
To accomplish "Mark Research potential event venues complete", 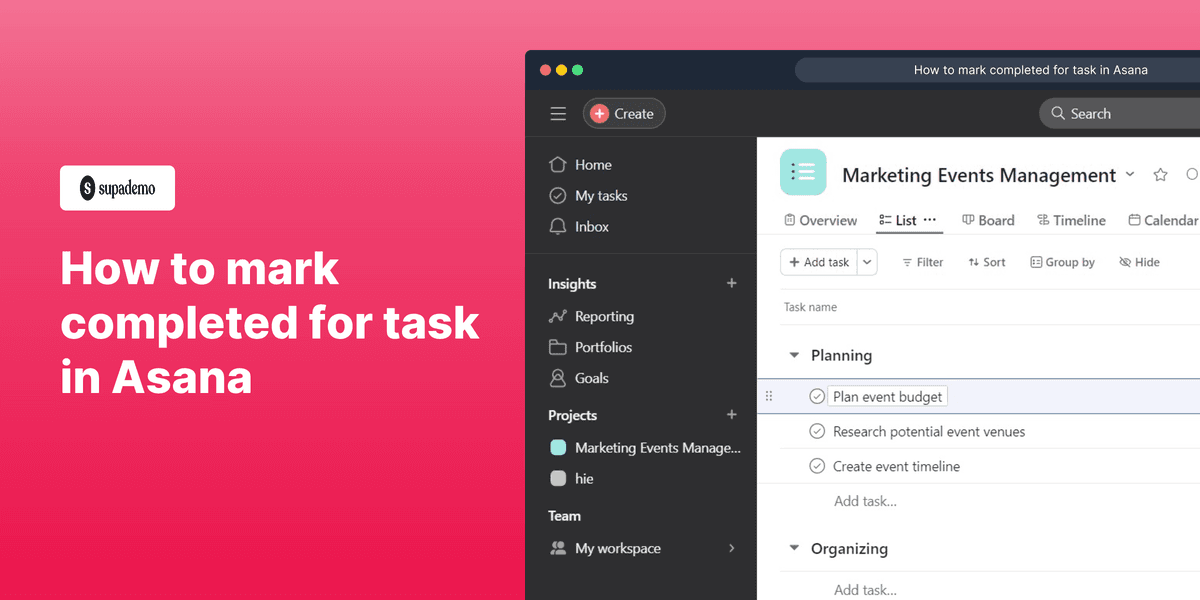I will 817,431.
